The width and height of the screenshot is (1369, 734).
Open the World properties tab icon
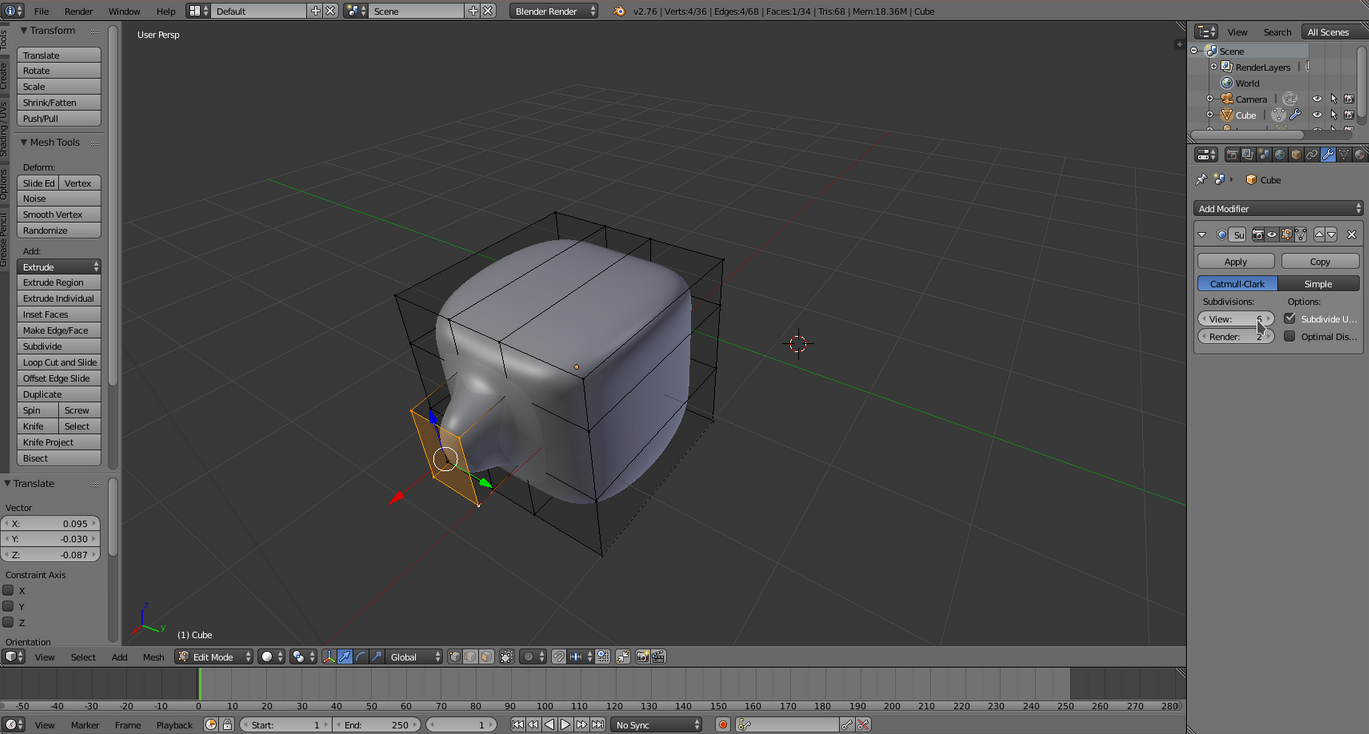tap(1279, 155)
